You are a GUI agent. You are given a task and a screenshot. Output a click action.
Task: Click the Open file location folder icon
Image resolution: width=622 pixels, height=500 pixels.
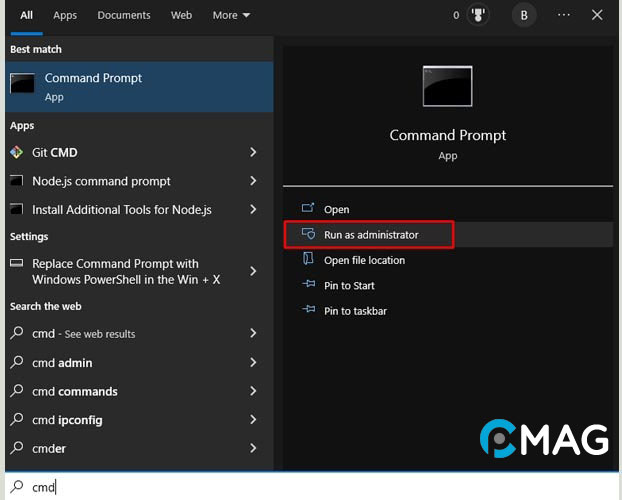pyautogui.click(x=309, y=260)
